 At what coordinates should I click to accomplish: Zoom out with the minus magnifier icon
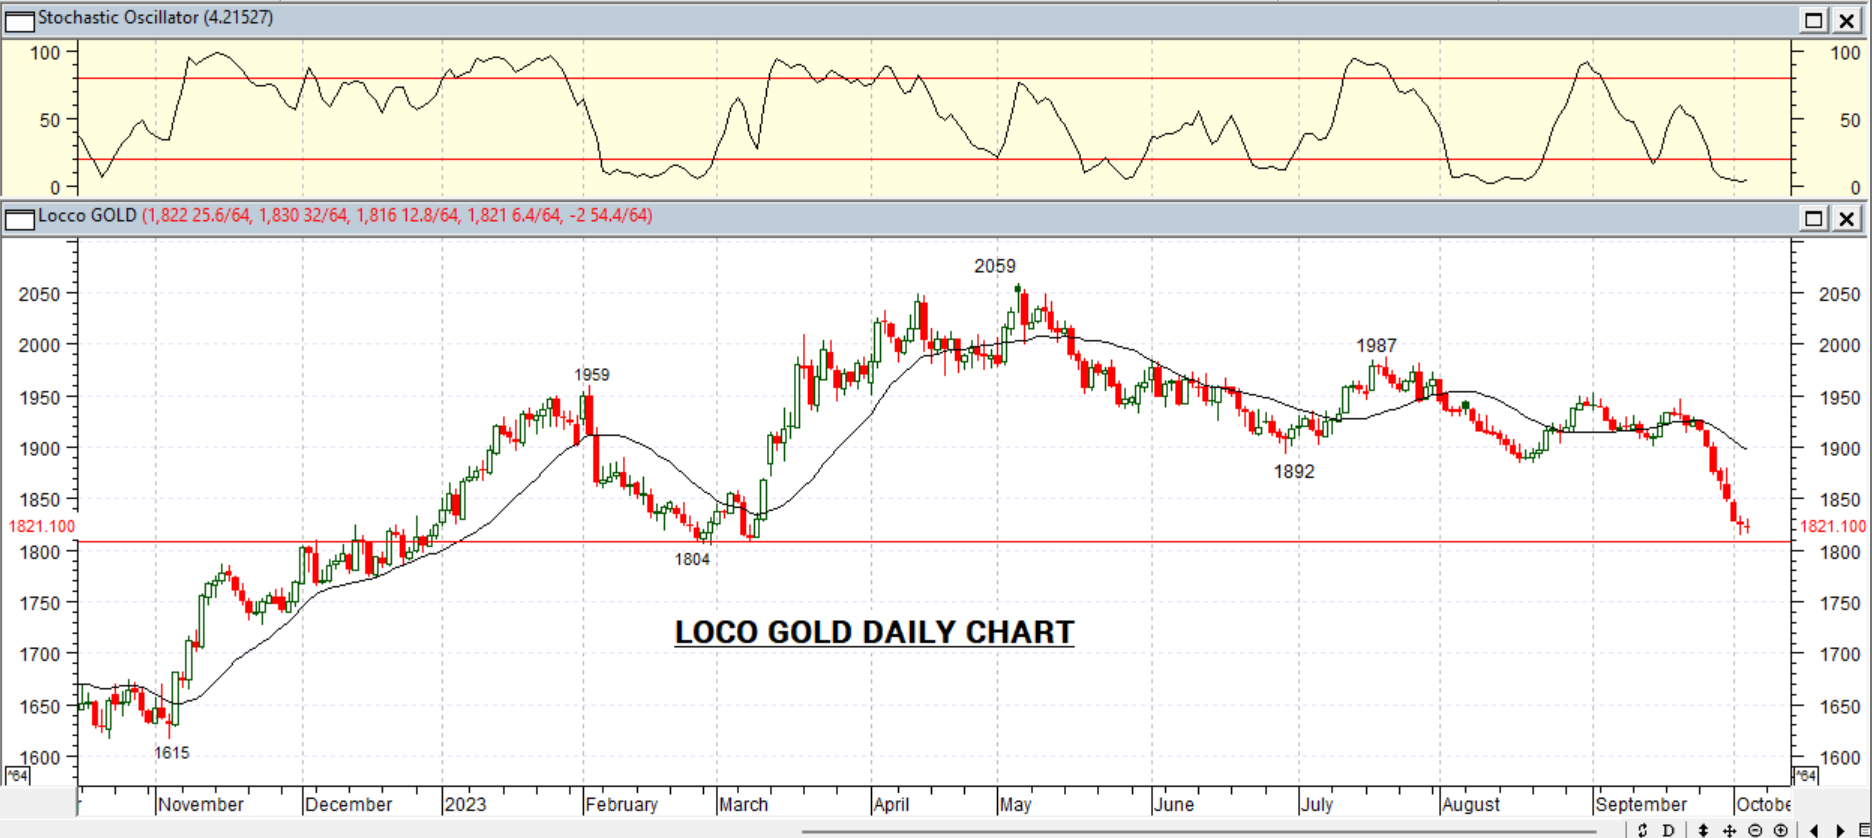coord(1755,830)
